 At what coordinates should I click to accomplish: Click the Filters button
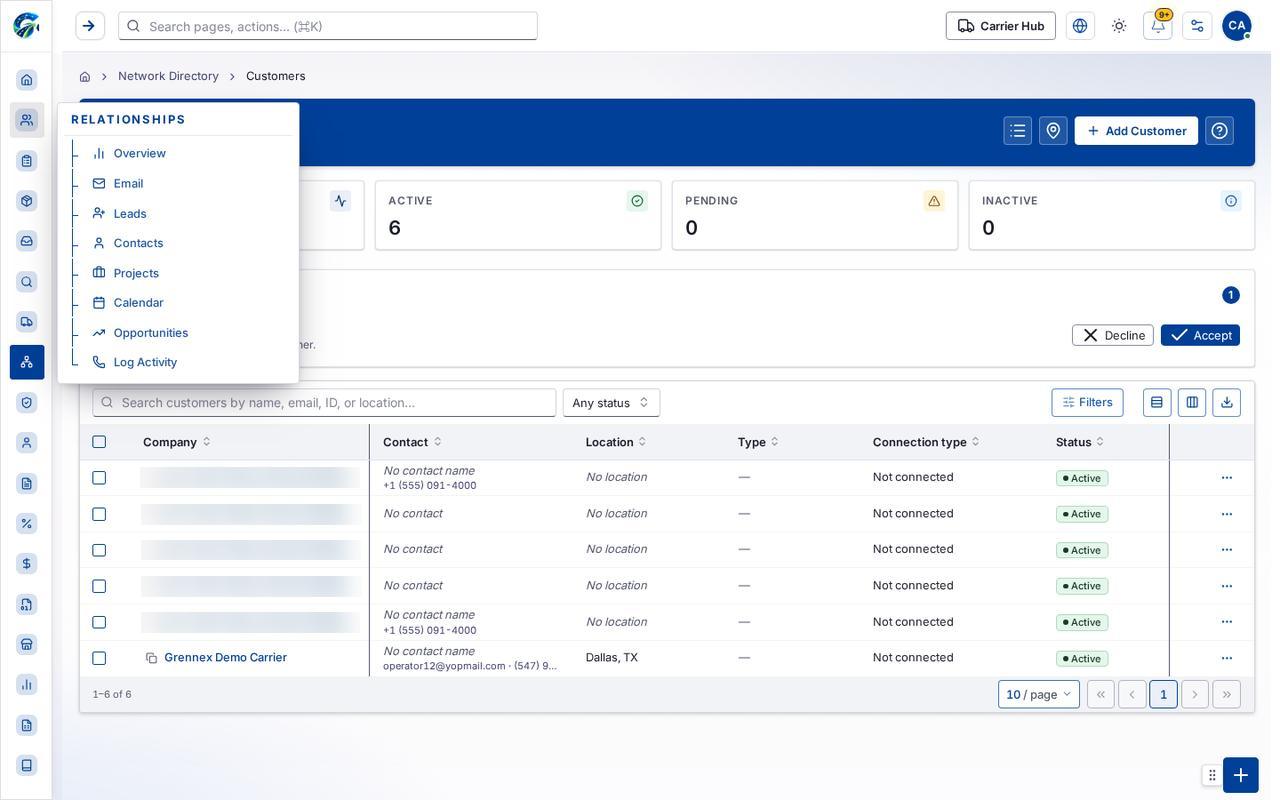pyautogui.click(x=1088, y=403)
